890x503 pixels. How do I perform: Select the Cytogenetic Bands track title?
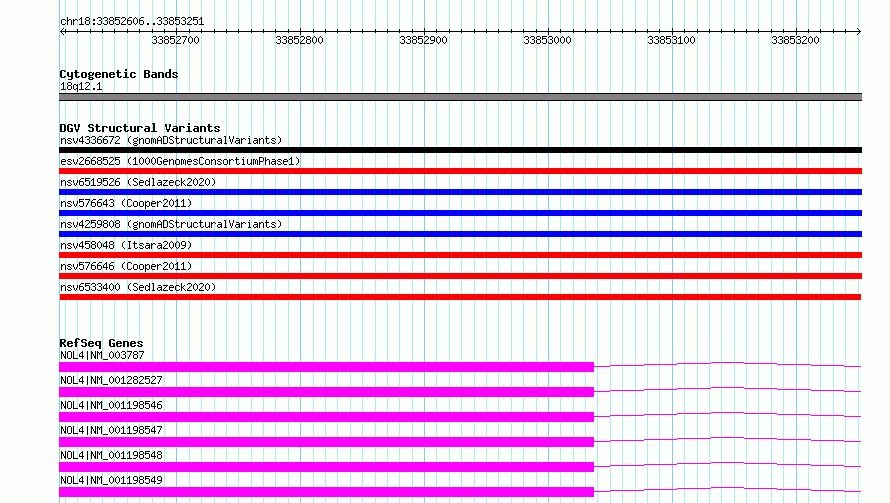click(119, 74)
